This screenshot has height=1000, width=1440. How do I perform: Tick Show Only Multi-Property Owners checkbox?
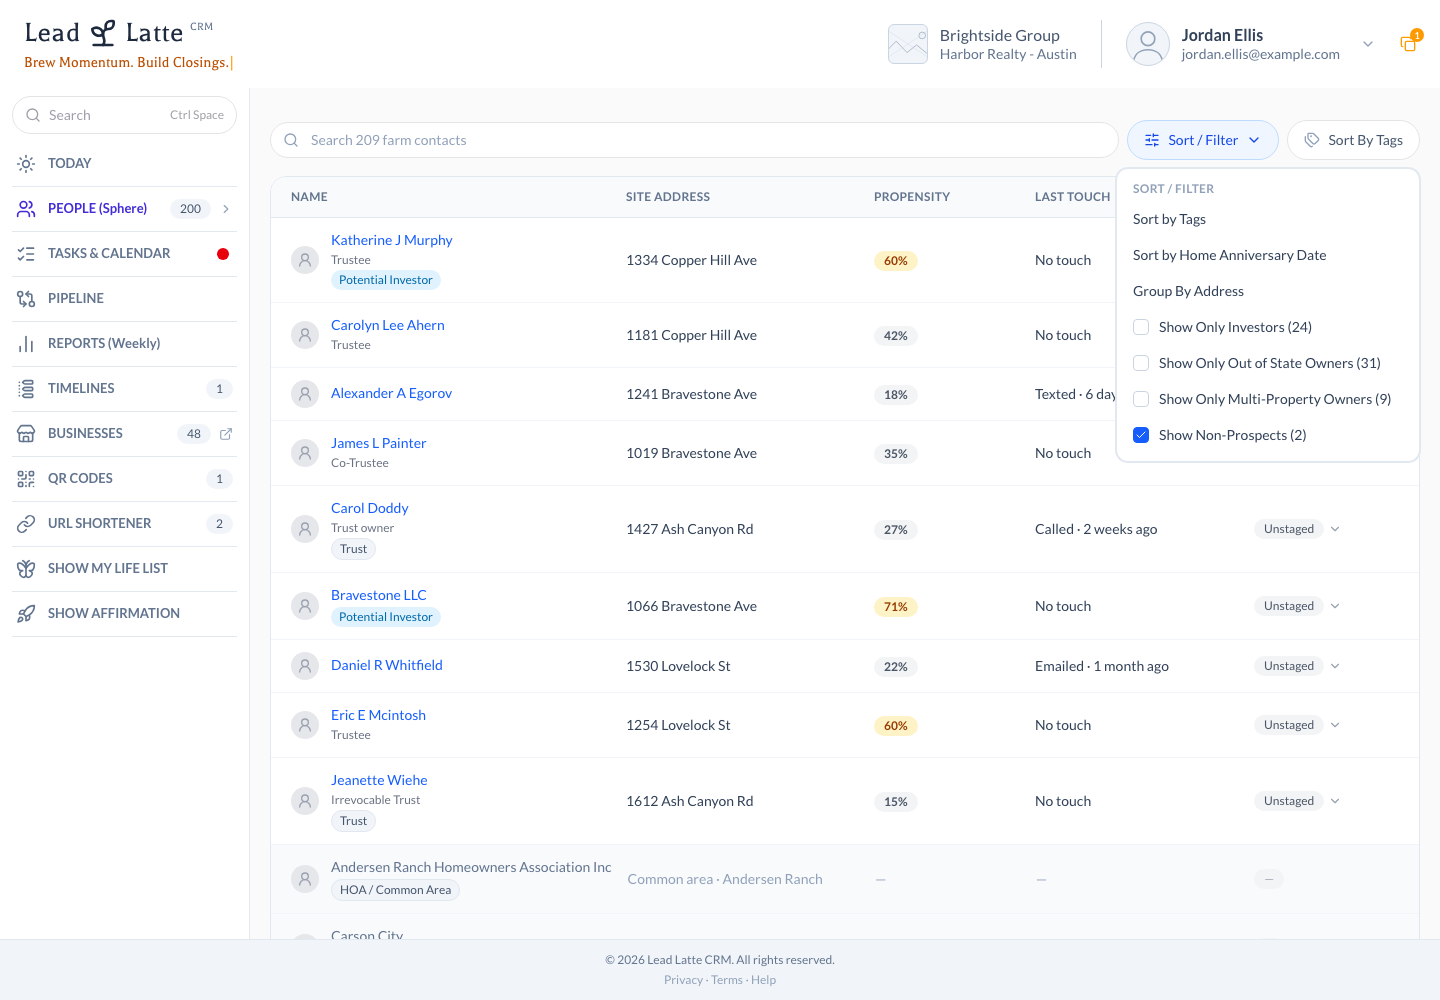point(1141,399)
